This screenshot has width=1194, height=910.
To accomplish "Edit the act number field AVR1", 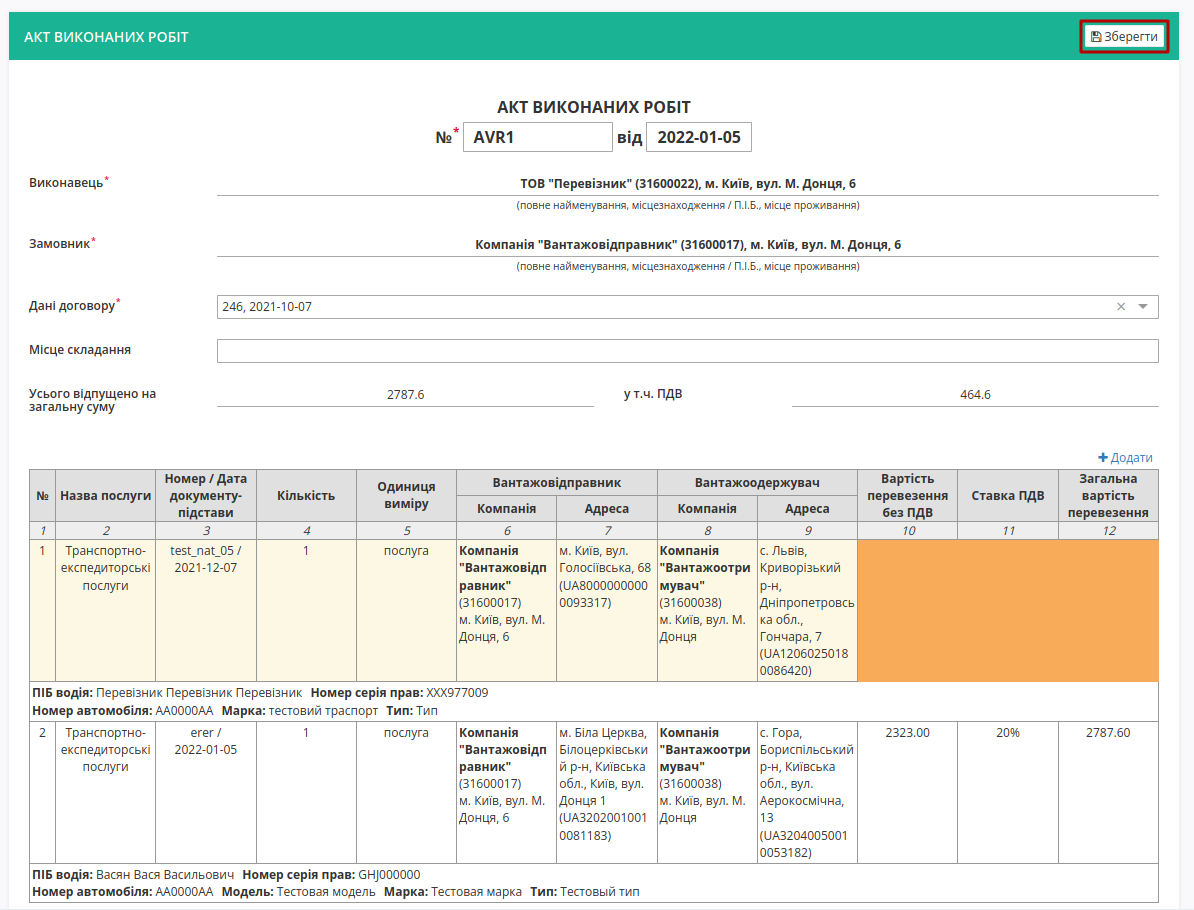I will 538,137.
